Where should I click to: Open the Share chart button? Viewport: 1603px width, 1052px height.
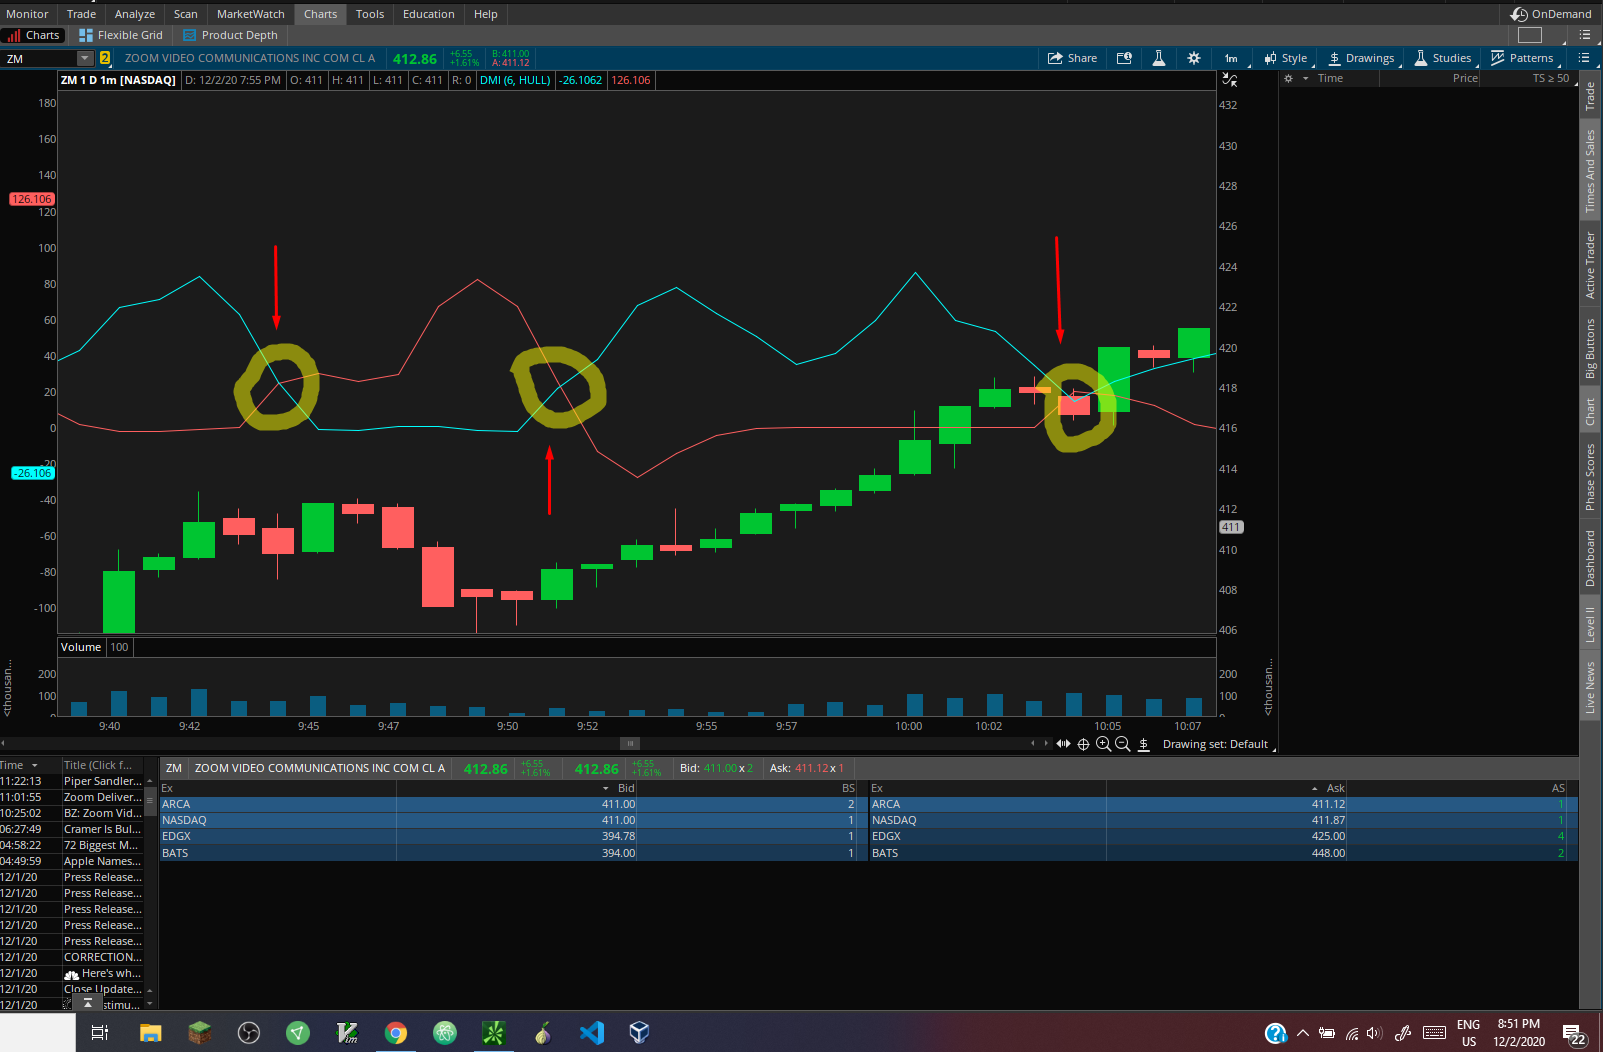tap(1072, 58)
